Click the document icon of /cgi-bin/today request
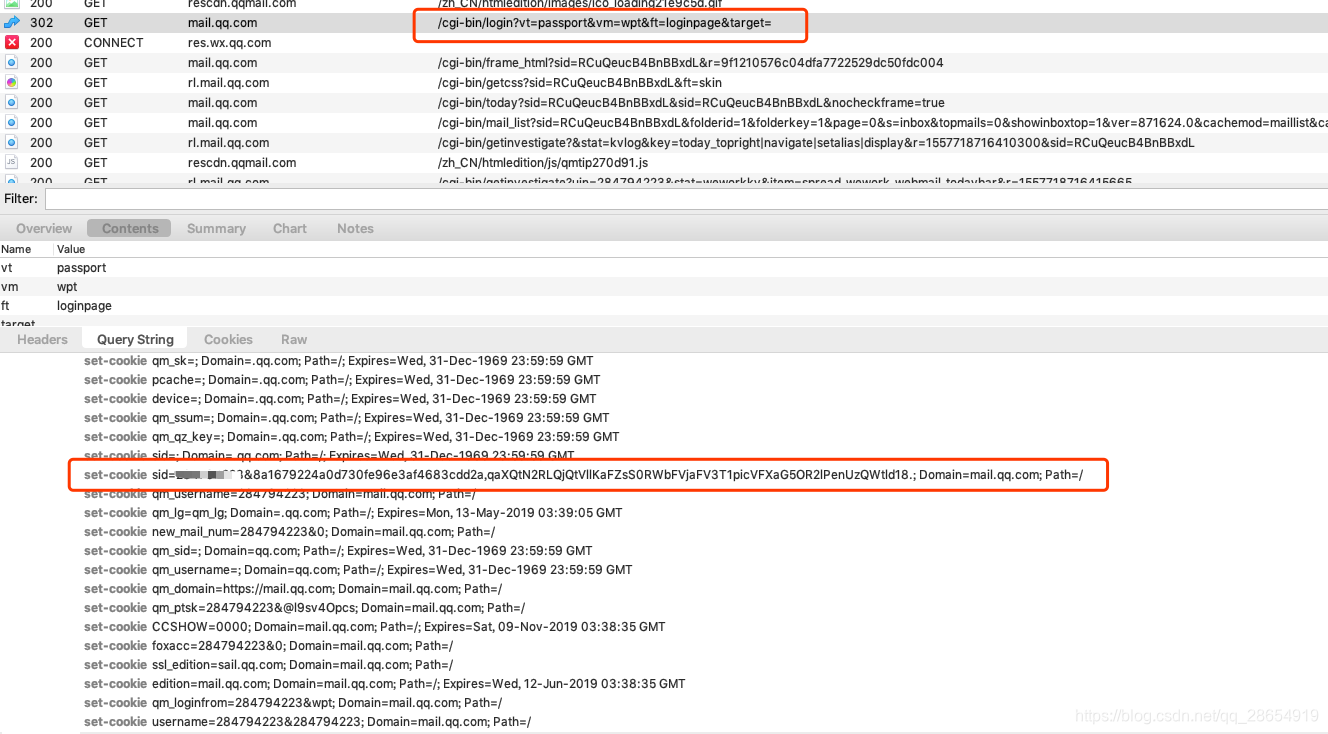Viewport: 1328px width, 734px height. coord(12,102)
